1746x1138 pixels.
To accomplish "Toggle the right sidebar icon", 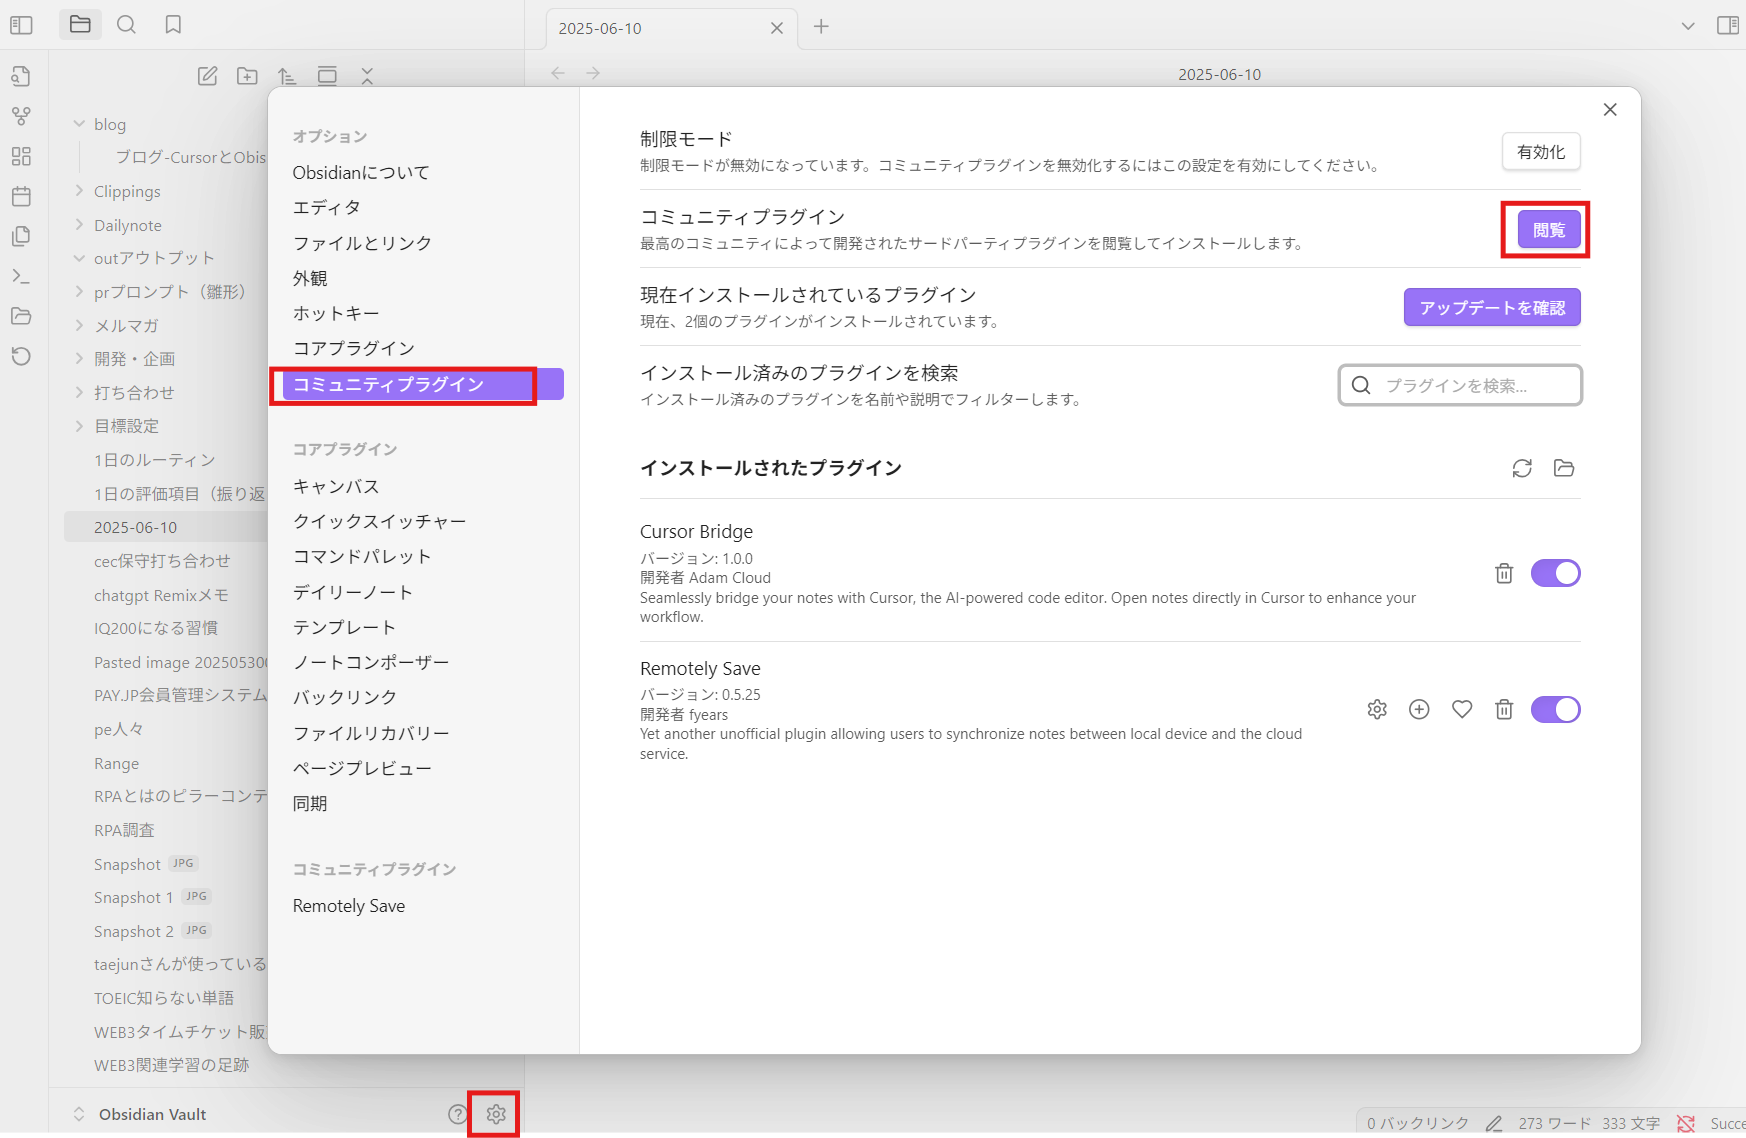I will pyautogui.click(x=1727, y=26).
